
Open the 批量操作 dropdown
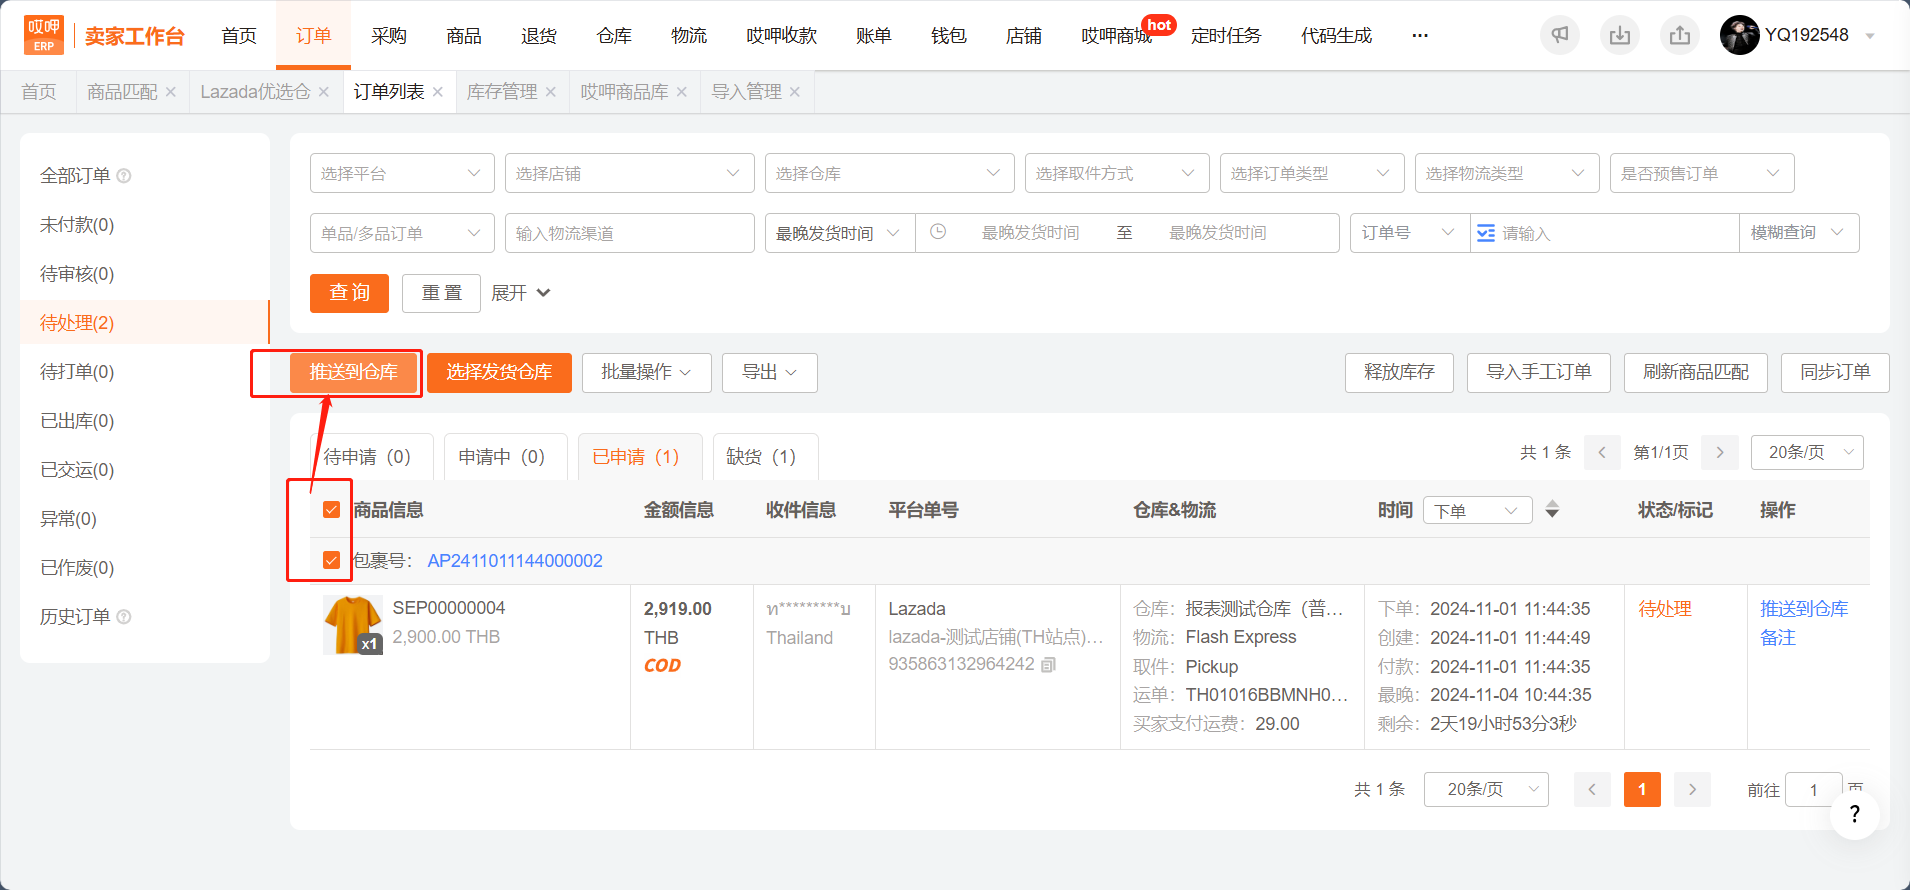646,372
